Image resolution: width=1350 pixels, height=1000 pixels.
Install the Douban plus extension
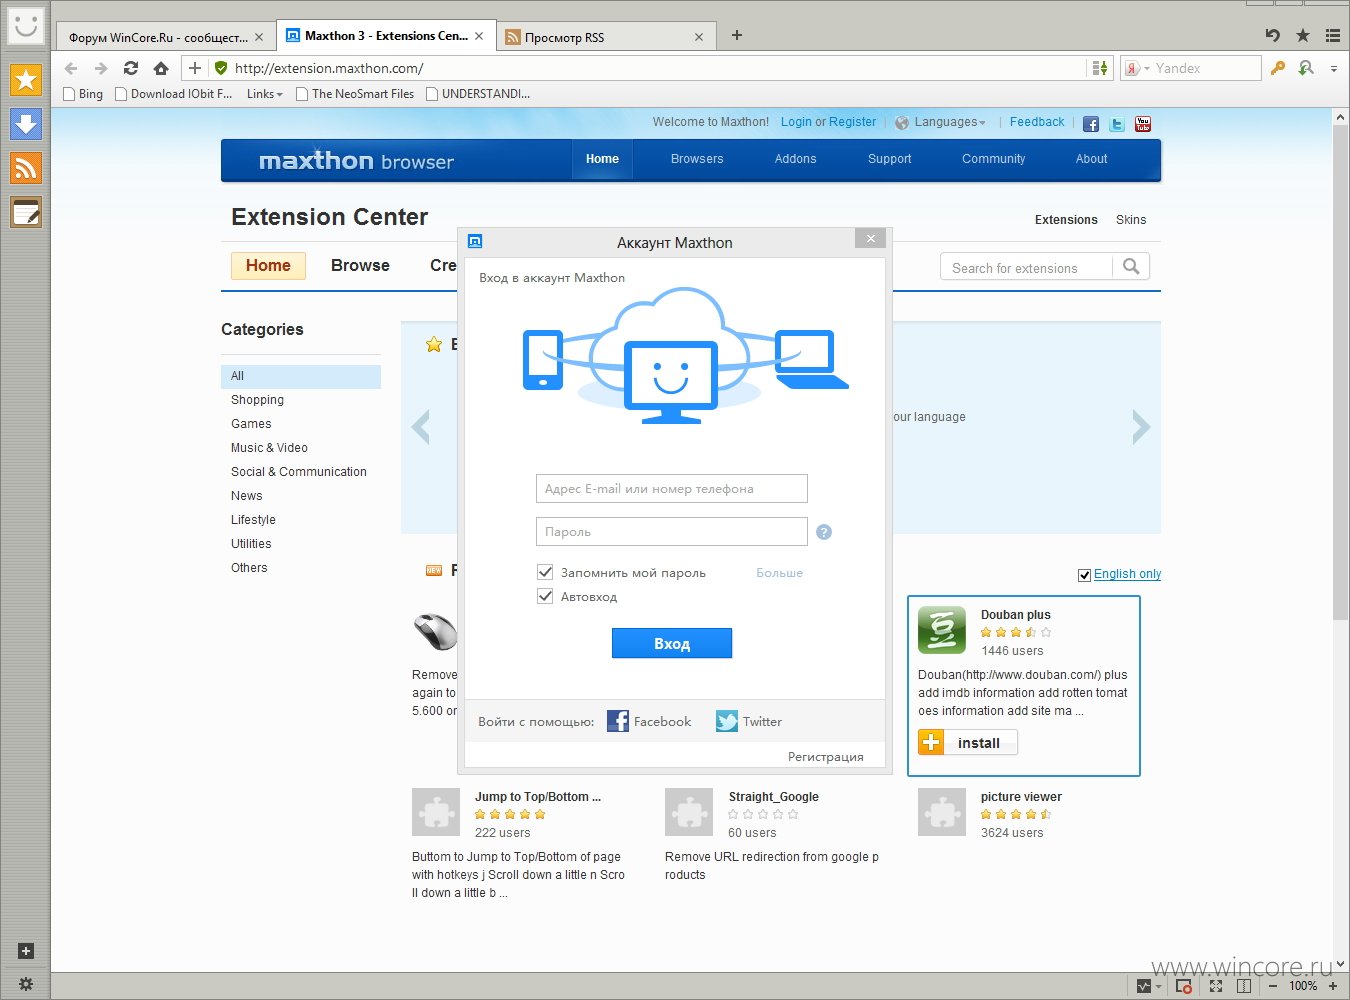968,742
